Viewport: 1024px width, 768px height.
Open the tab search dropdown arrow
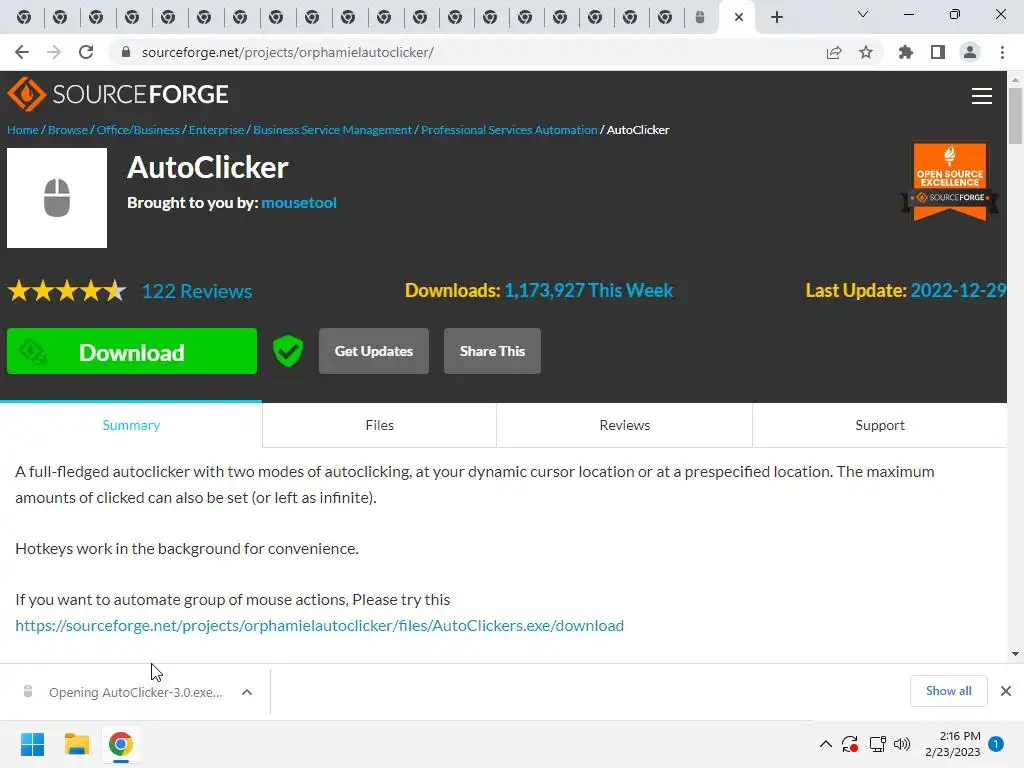coord(863,14)
